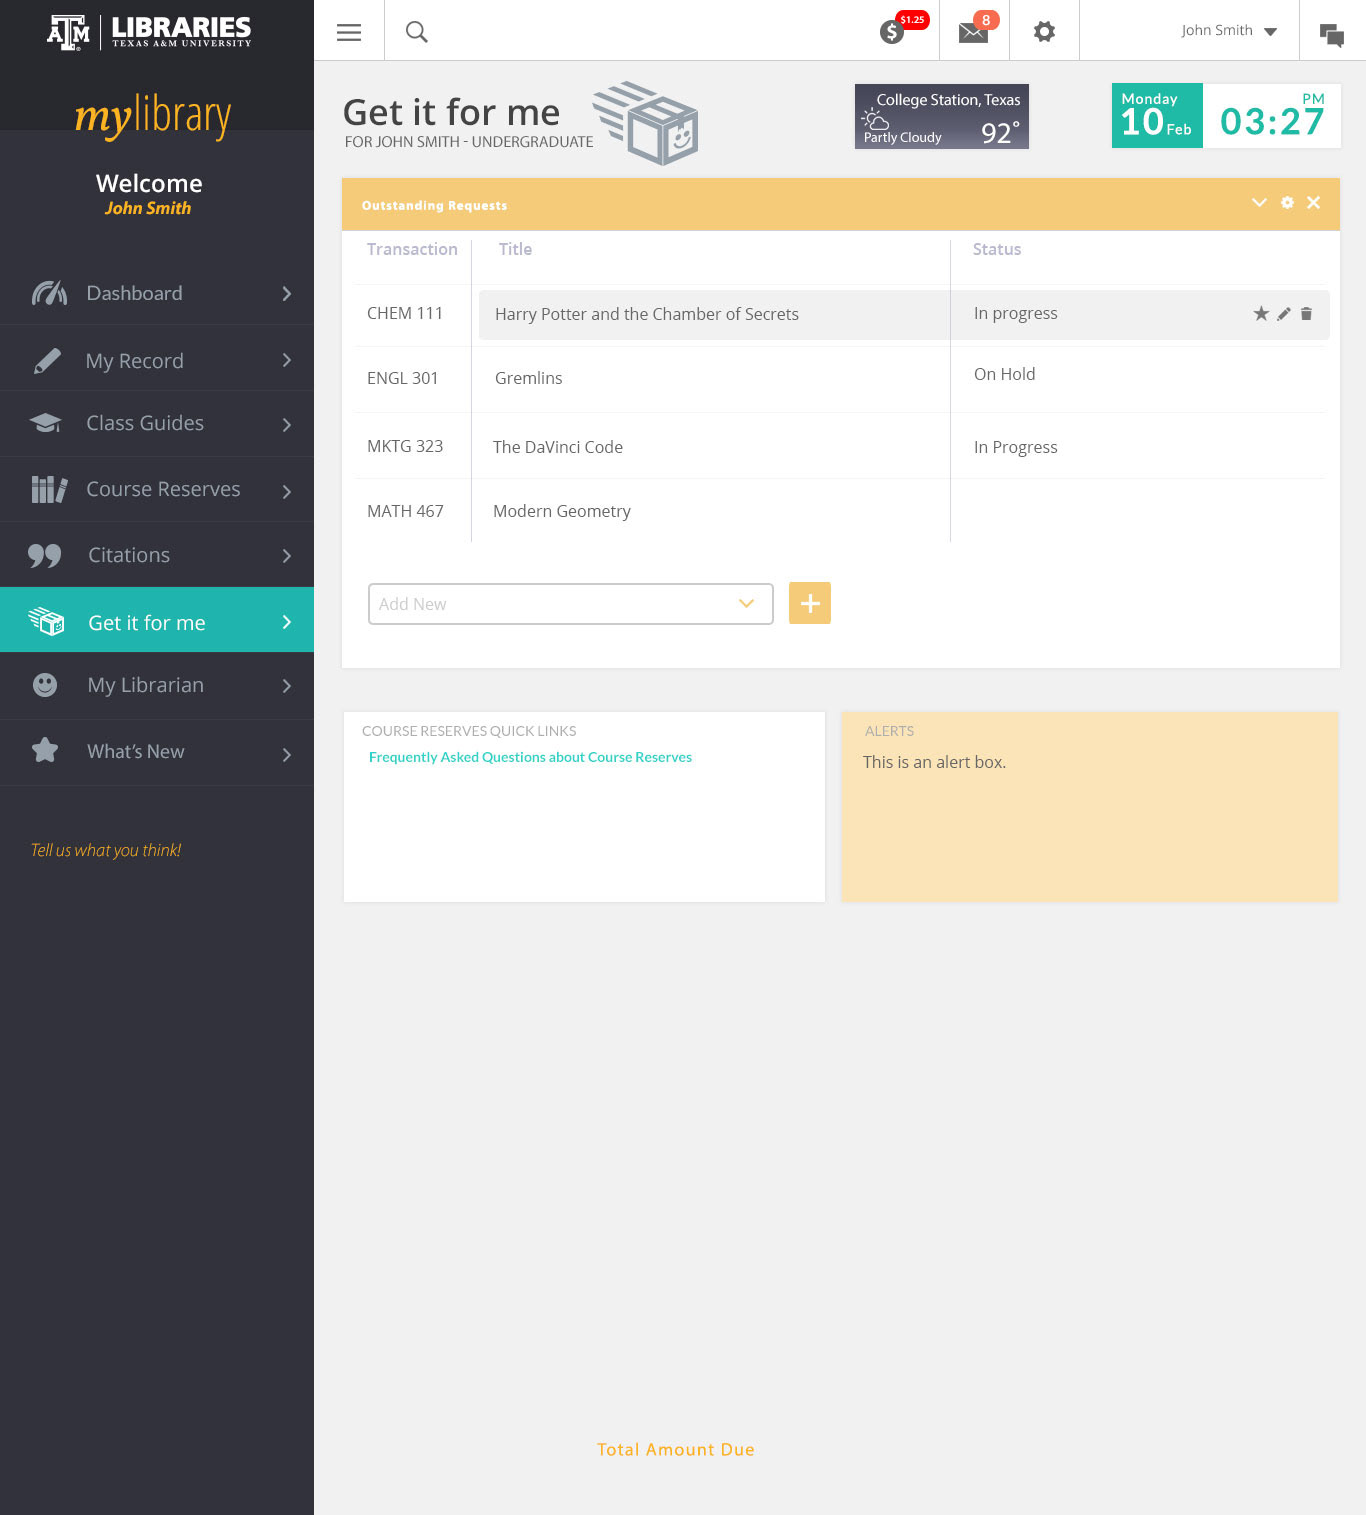Viewport: 1366px width, 1515px height.
Task: Click the Modern Geometry title
Action: (562, 511)
